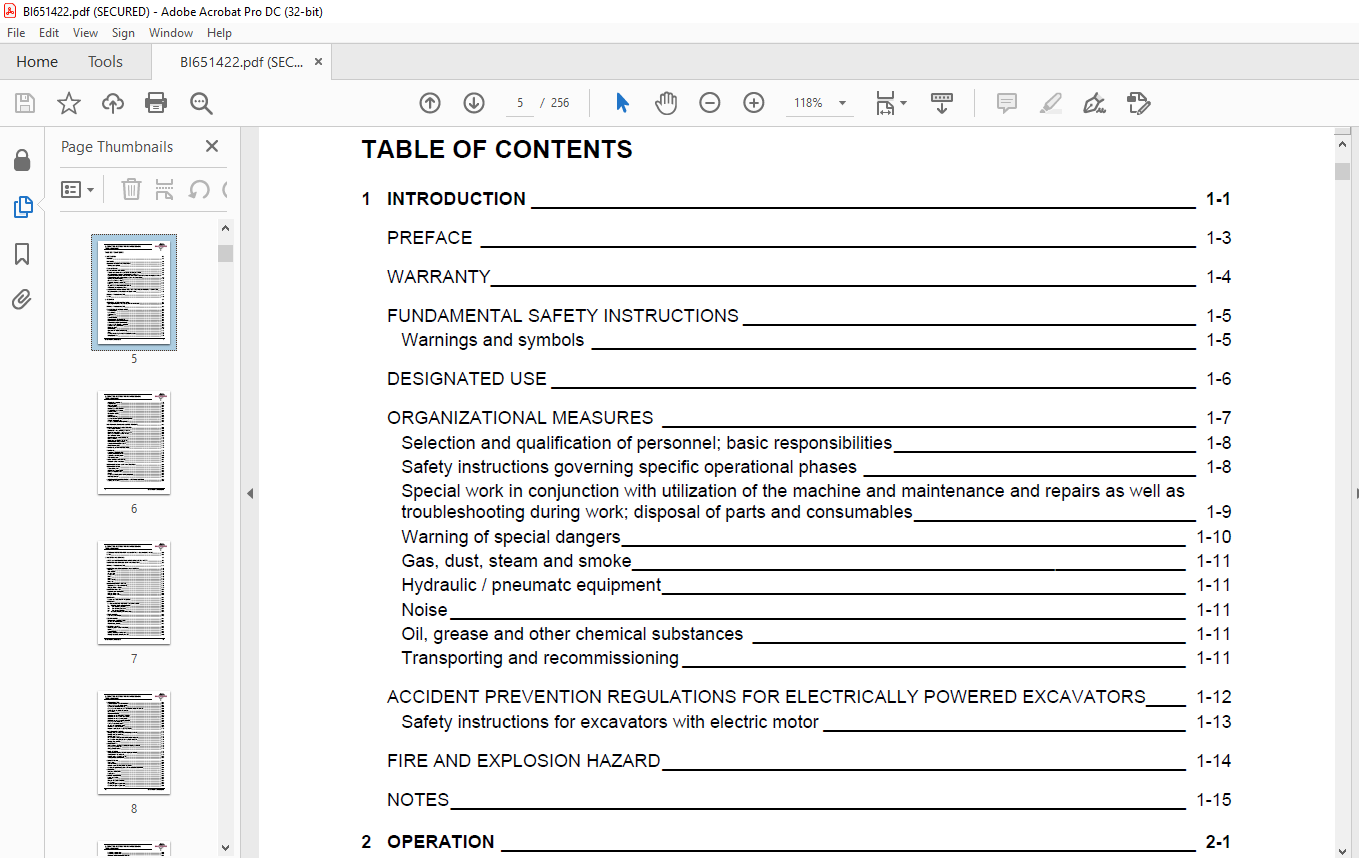
Task: Click the zoom in plus button
Action: (754, 103)
